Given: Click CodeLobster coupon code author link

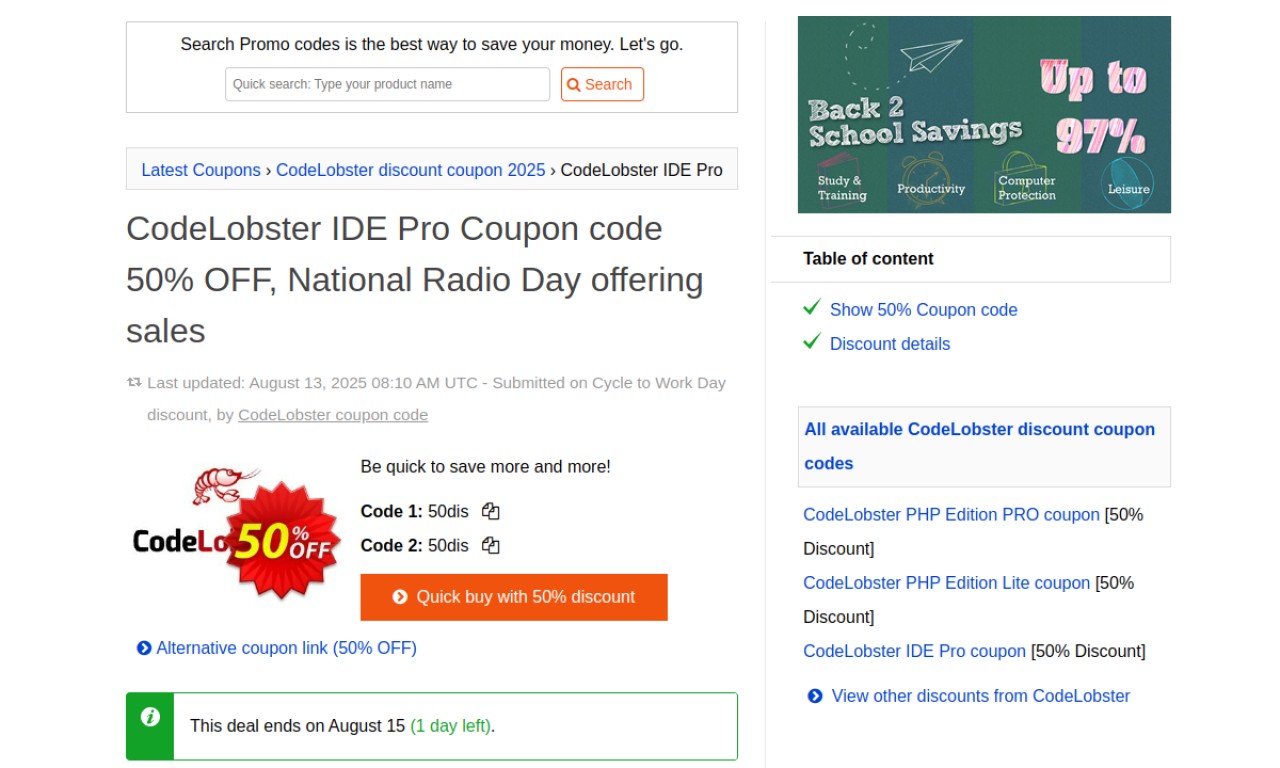Looking at the screenshot, I should pos(333,415).
